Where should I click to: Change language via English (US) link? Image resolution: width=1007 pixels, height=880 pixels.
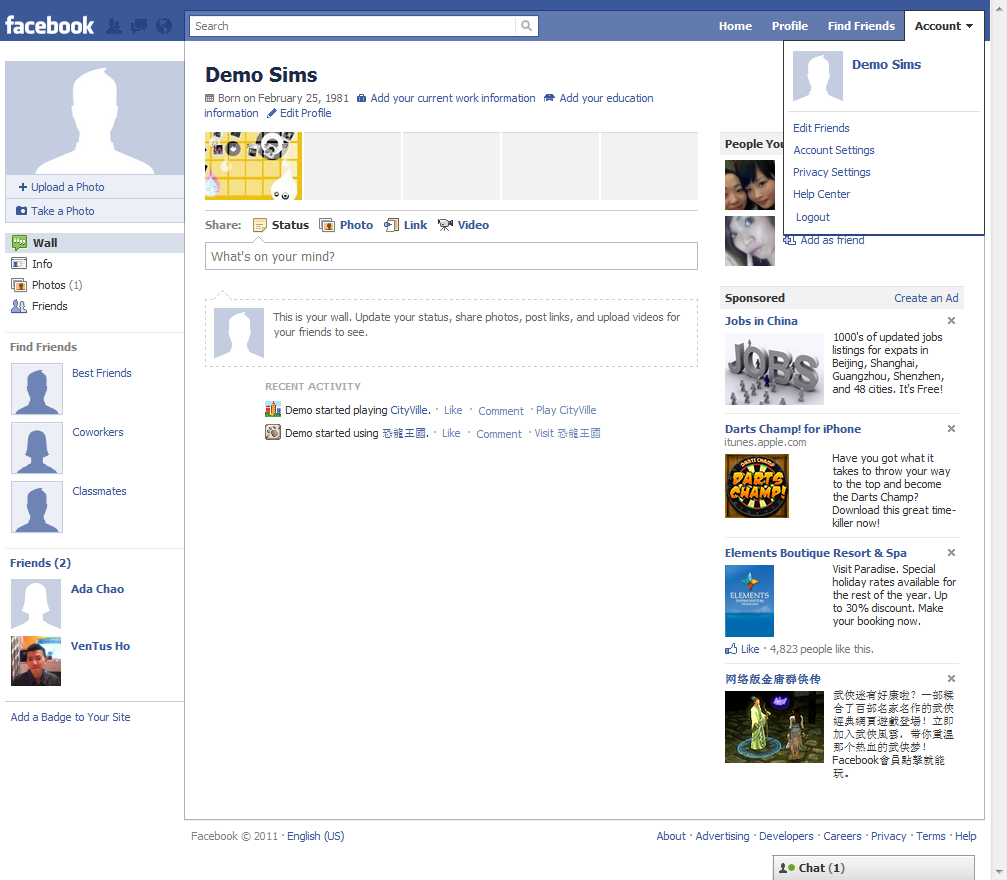coord(315,836)
